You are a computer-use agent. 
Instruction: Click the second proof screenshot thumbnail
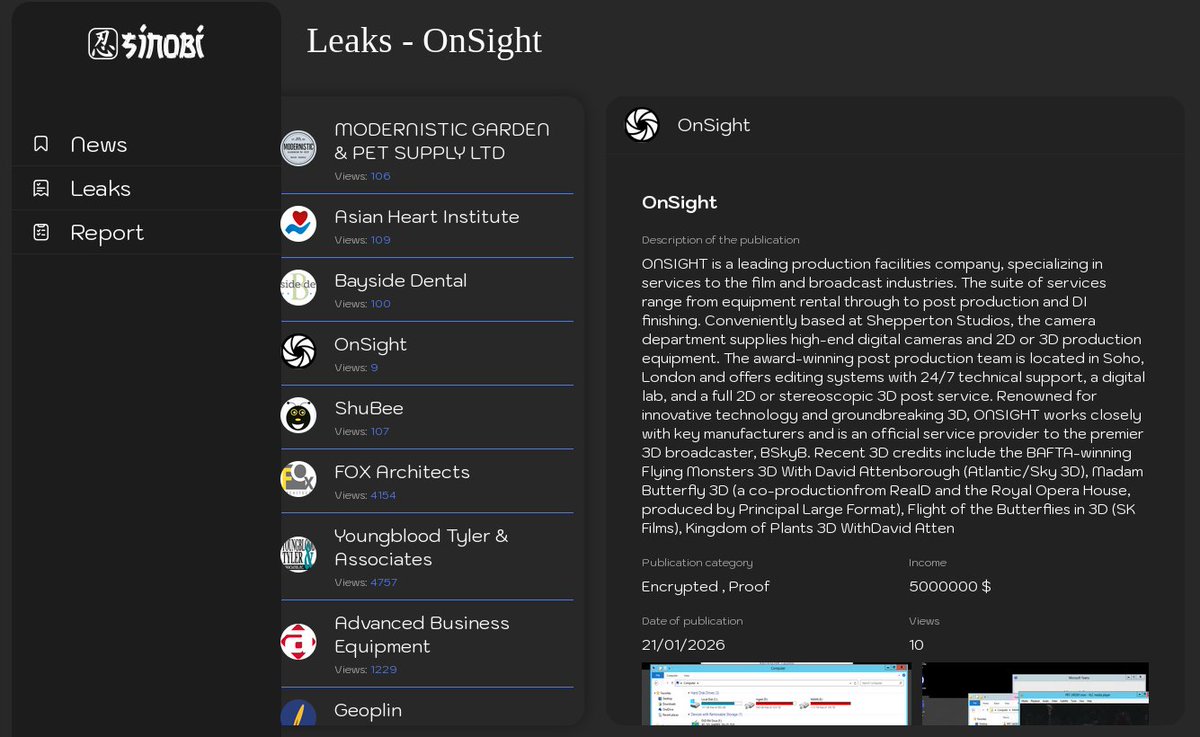[x=1035, y=693]
